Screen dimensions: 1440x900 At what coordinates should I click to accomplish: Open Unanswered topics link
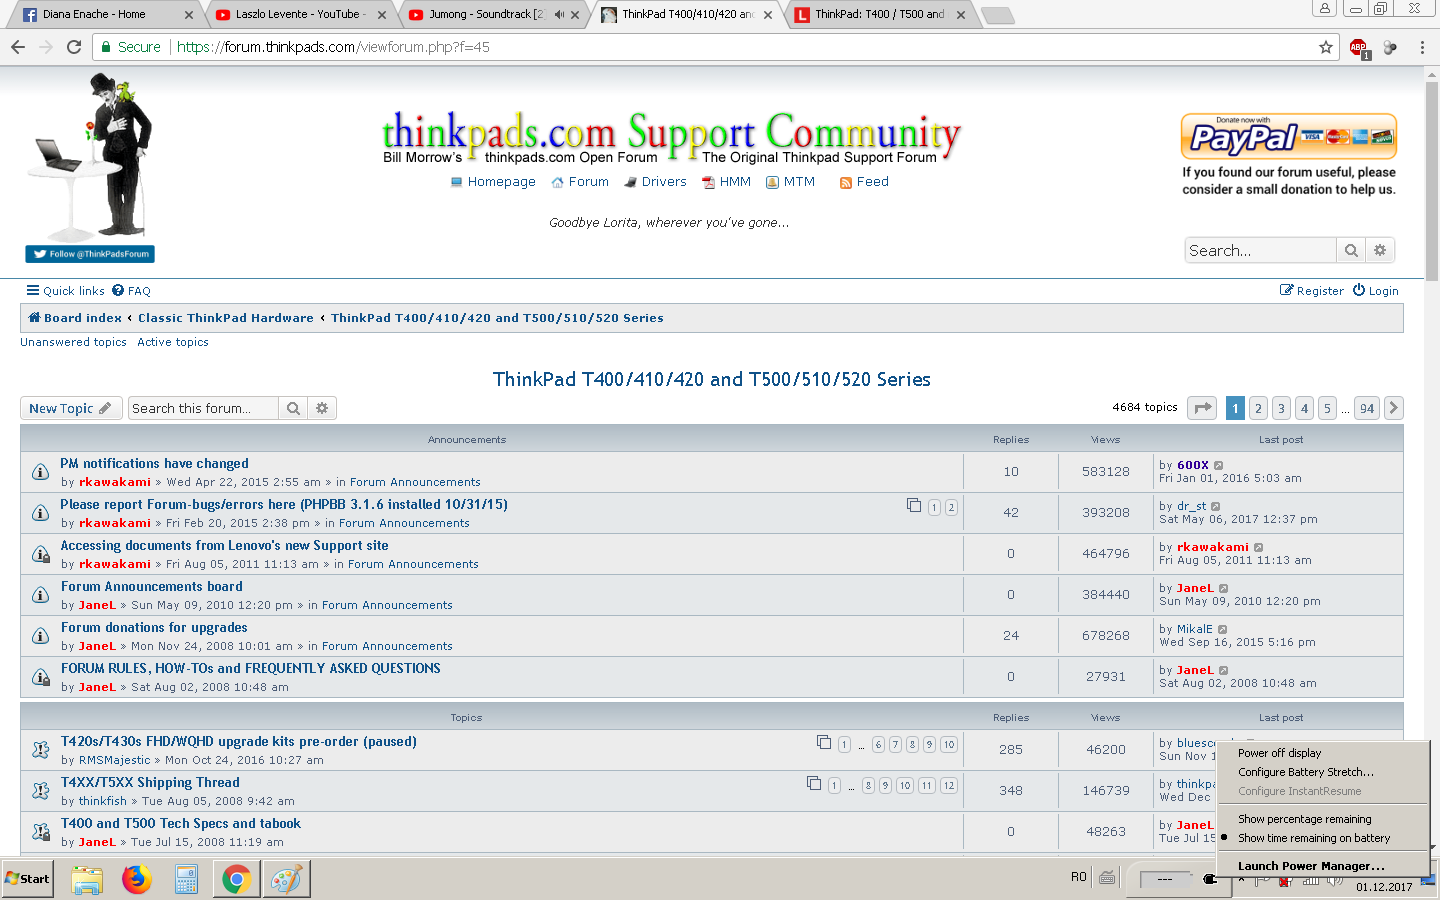(73, 342)
